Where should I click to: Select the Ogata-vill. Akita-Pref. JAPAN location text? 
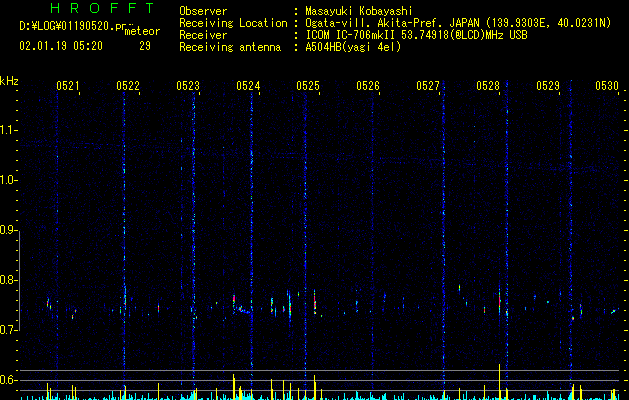[458, 23]
